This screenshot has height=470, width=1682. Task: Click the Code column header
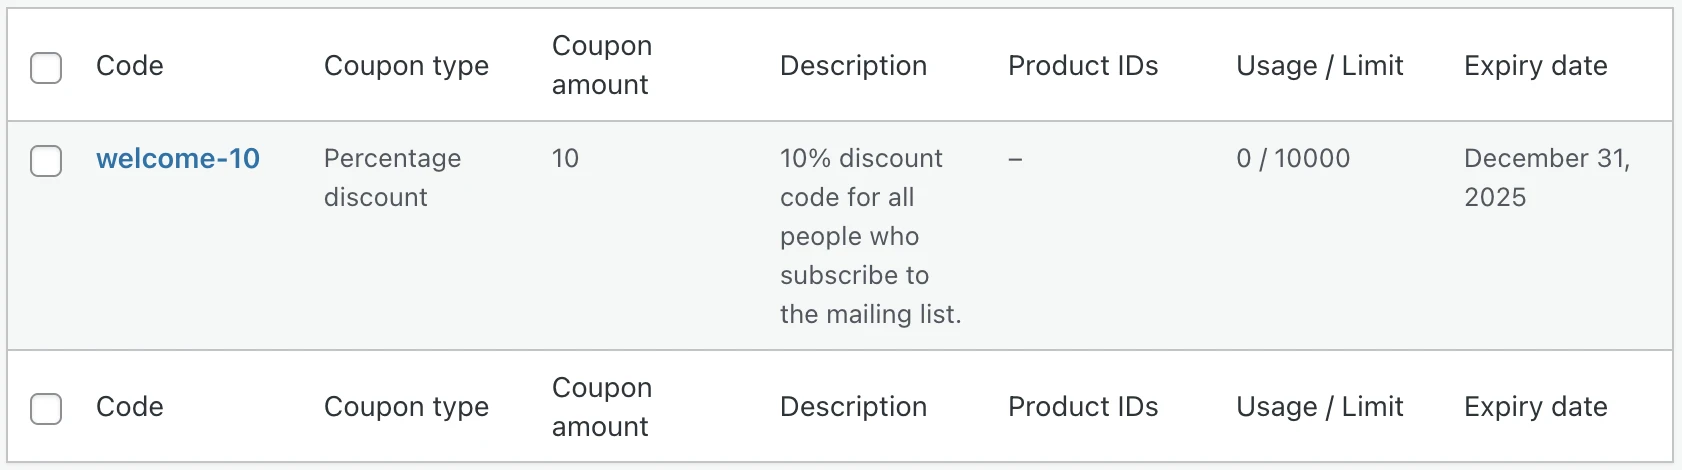tap(130, 66)
